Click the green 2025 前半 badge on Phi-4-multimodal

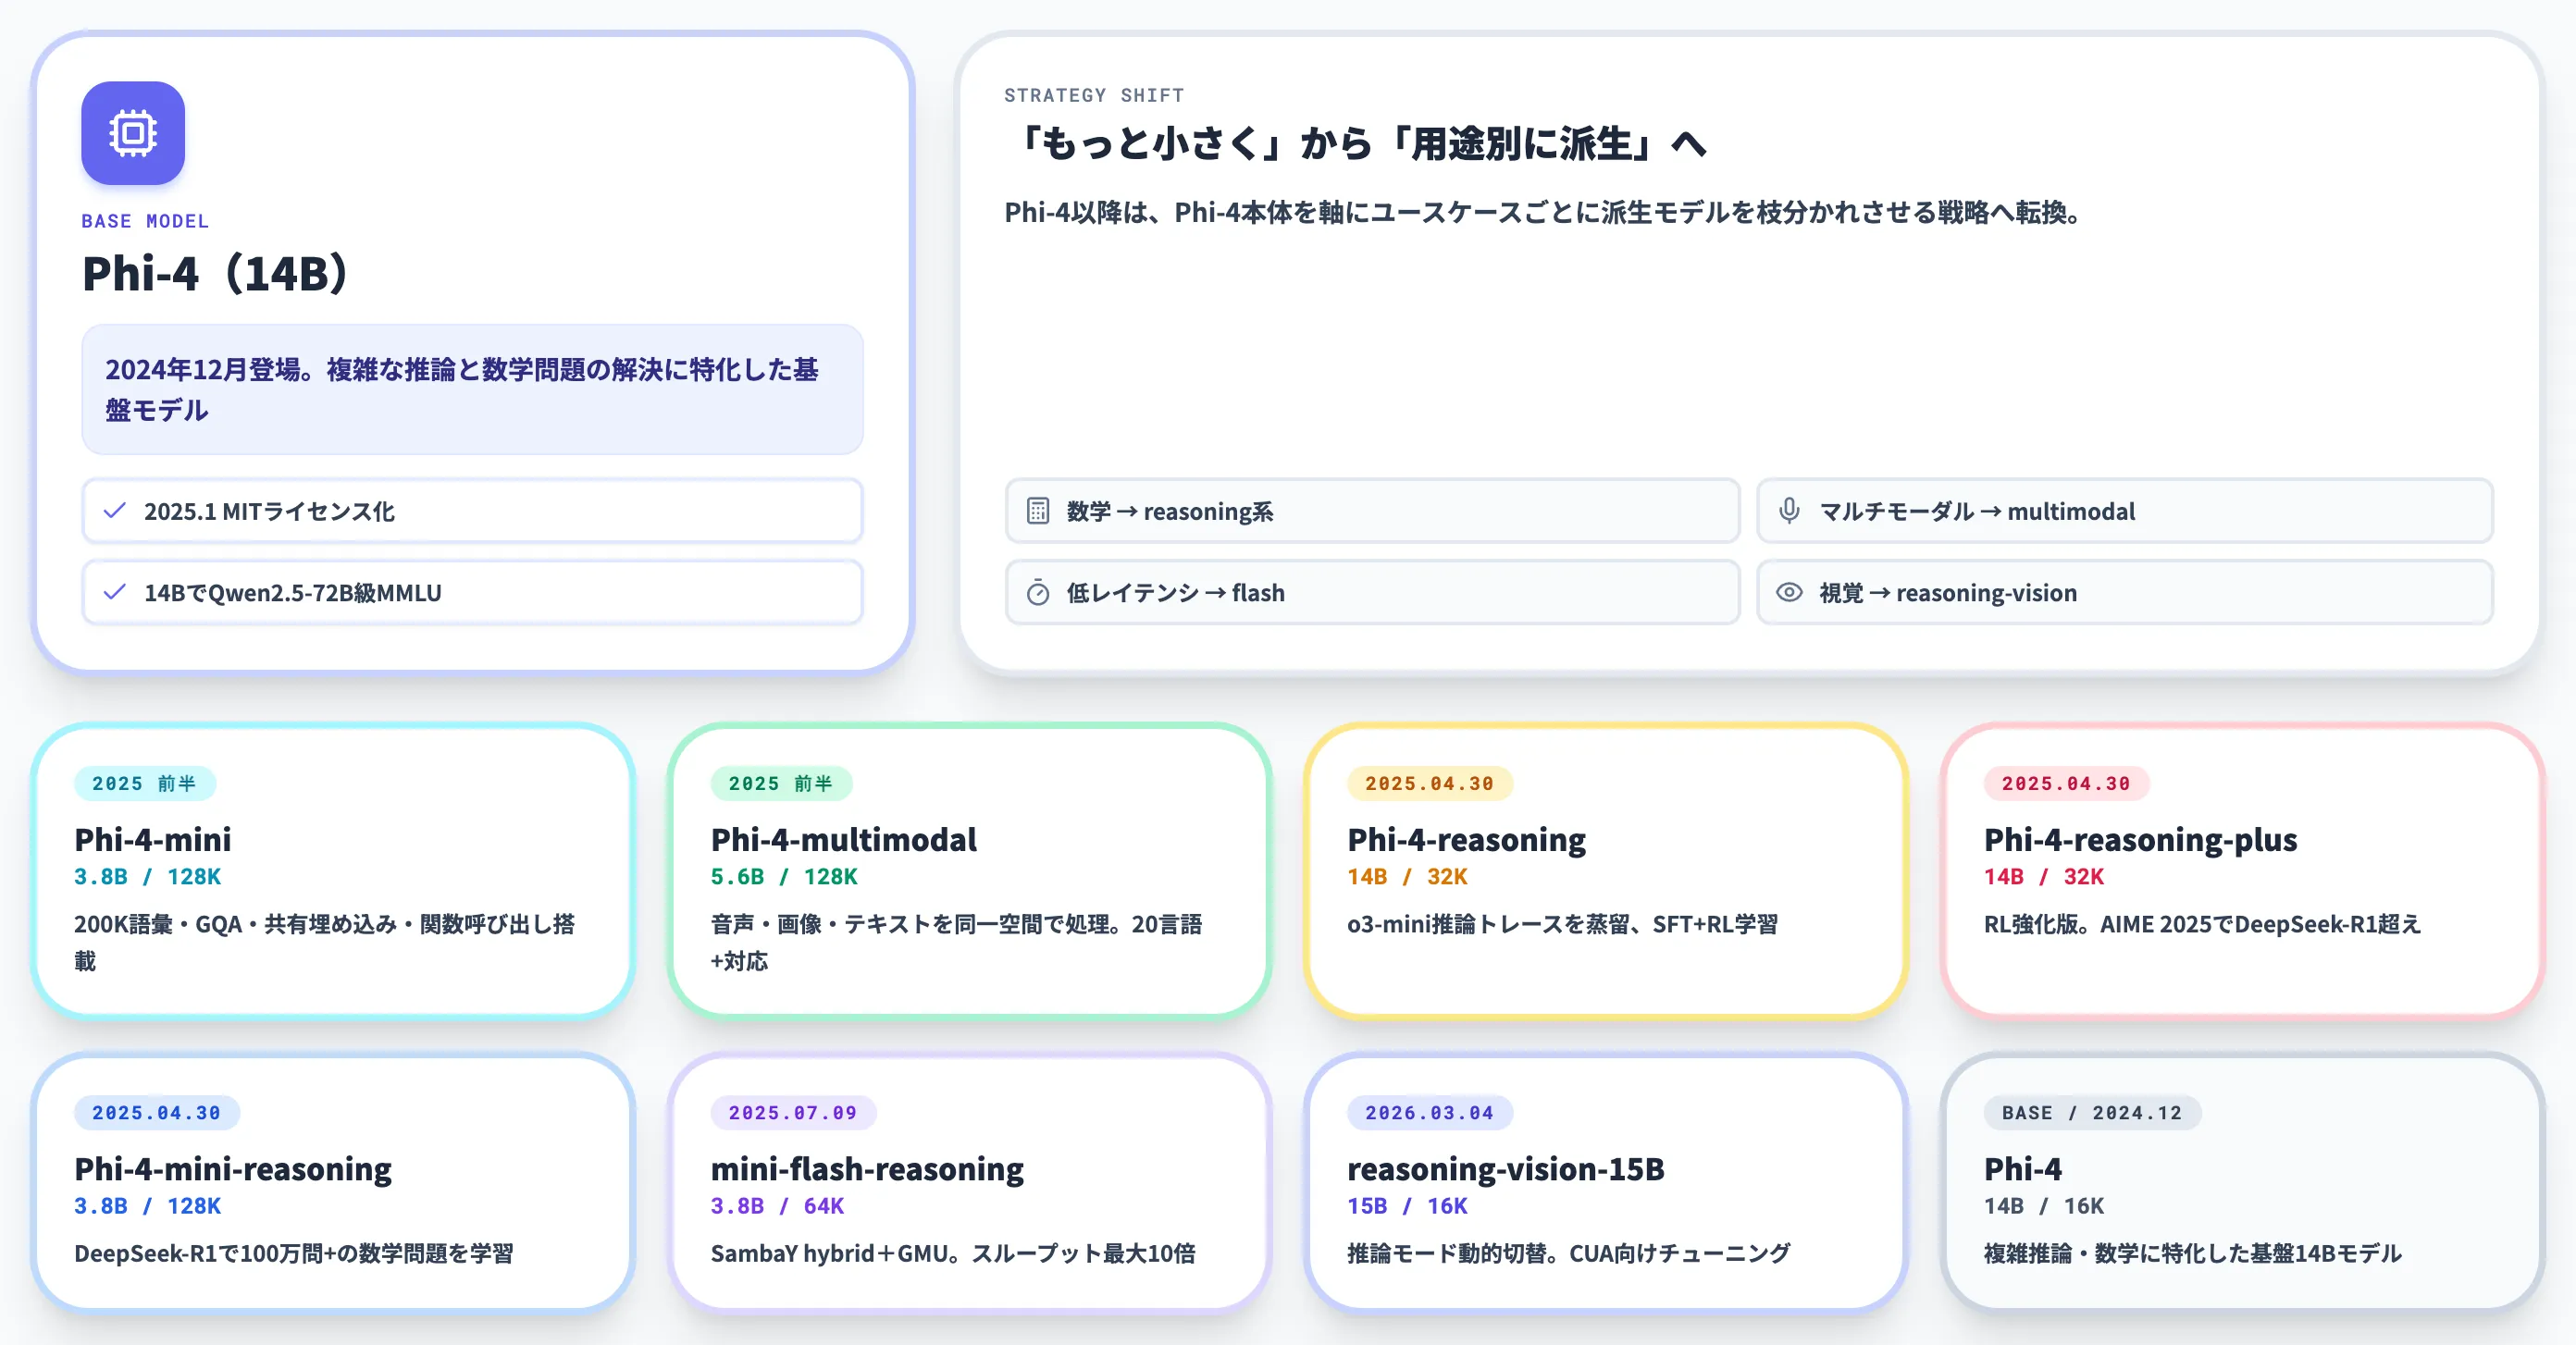781,783
